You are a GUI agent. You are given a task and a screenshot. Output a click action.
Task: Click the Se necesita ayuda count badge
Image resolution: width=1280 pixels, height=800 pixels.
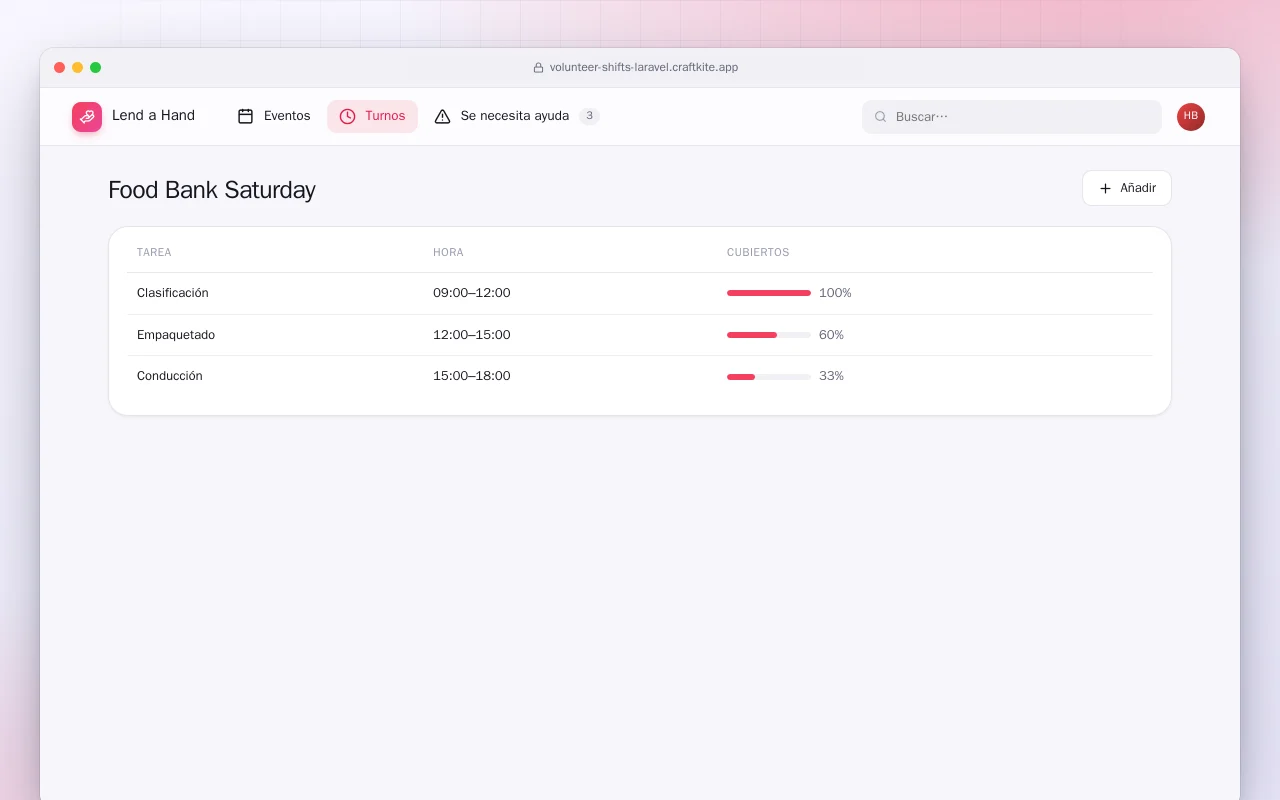pyautogui.click(x=590, y=116)
